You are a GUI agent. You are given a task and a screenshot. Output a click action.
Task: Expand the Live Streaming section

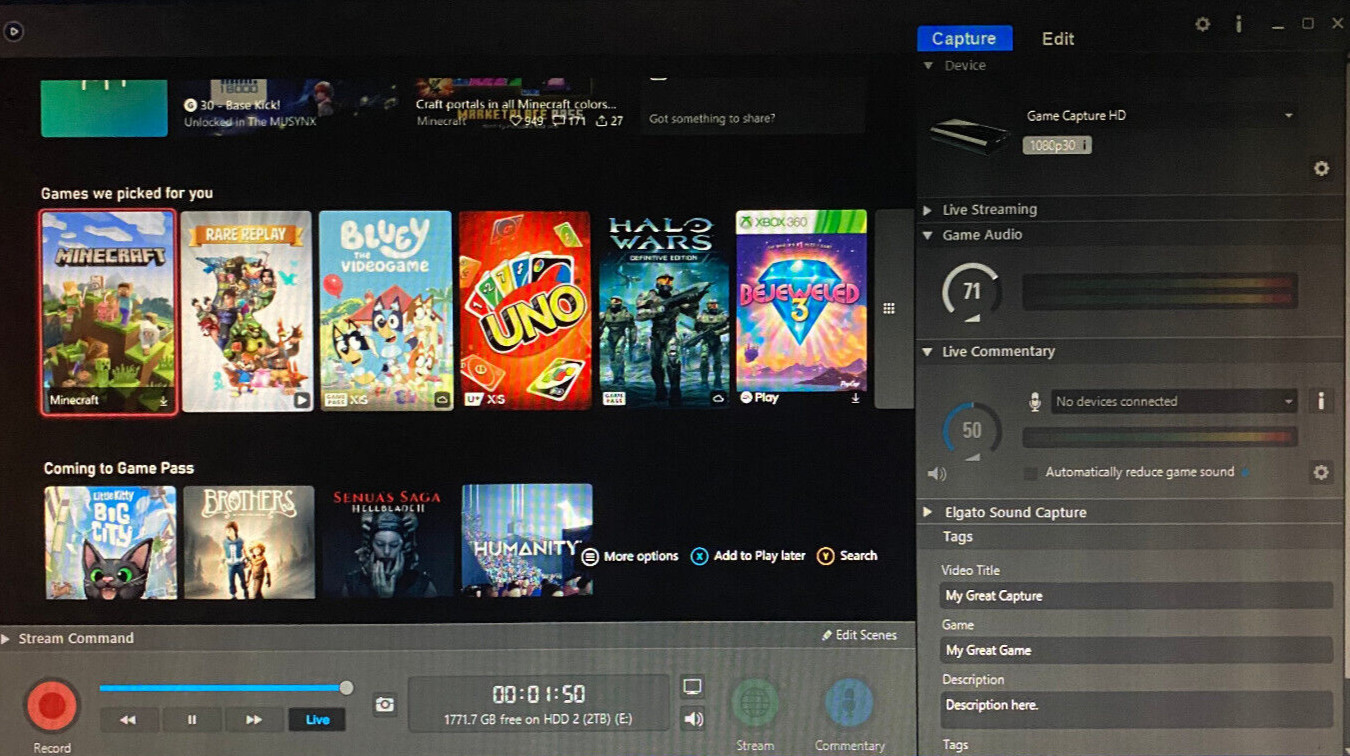coord(928,210)
